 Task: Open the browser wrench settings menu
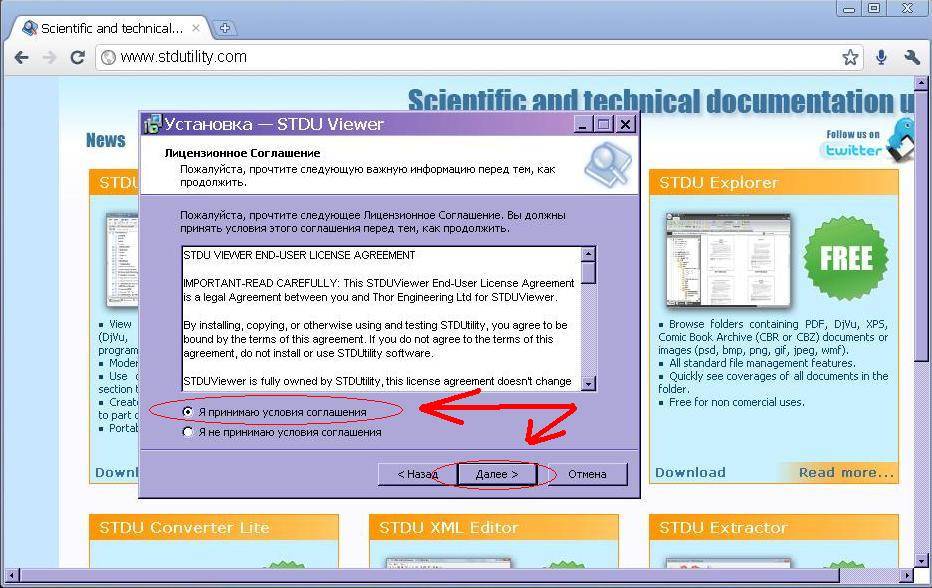912,57
